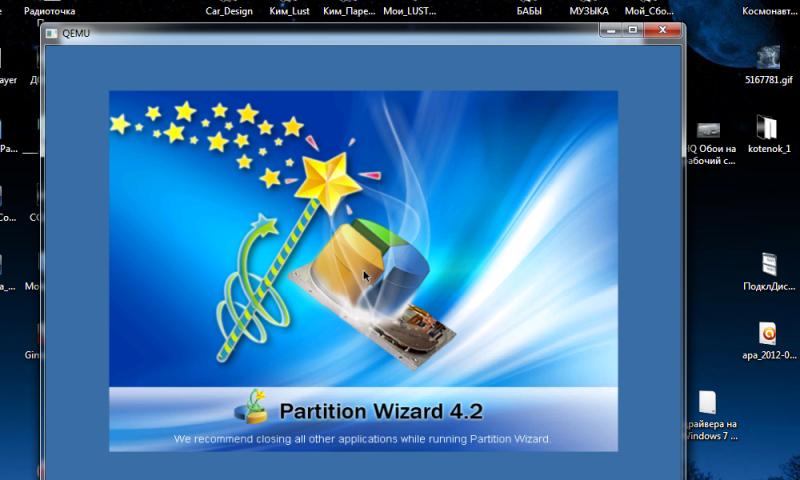Select the Драйвера на Windows 7 icon
Image resolution: width=800 pixels, height=480 pixels.
[x=708, y=404]
